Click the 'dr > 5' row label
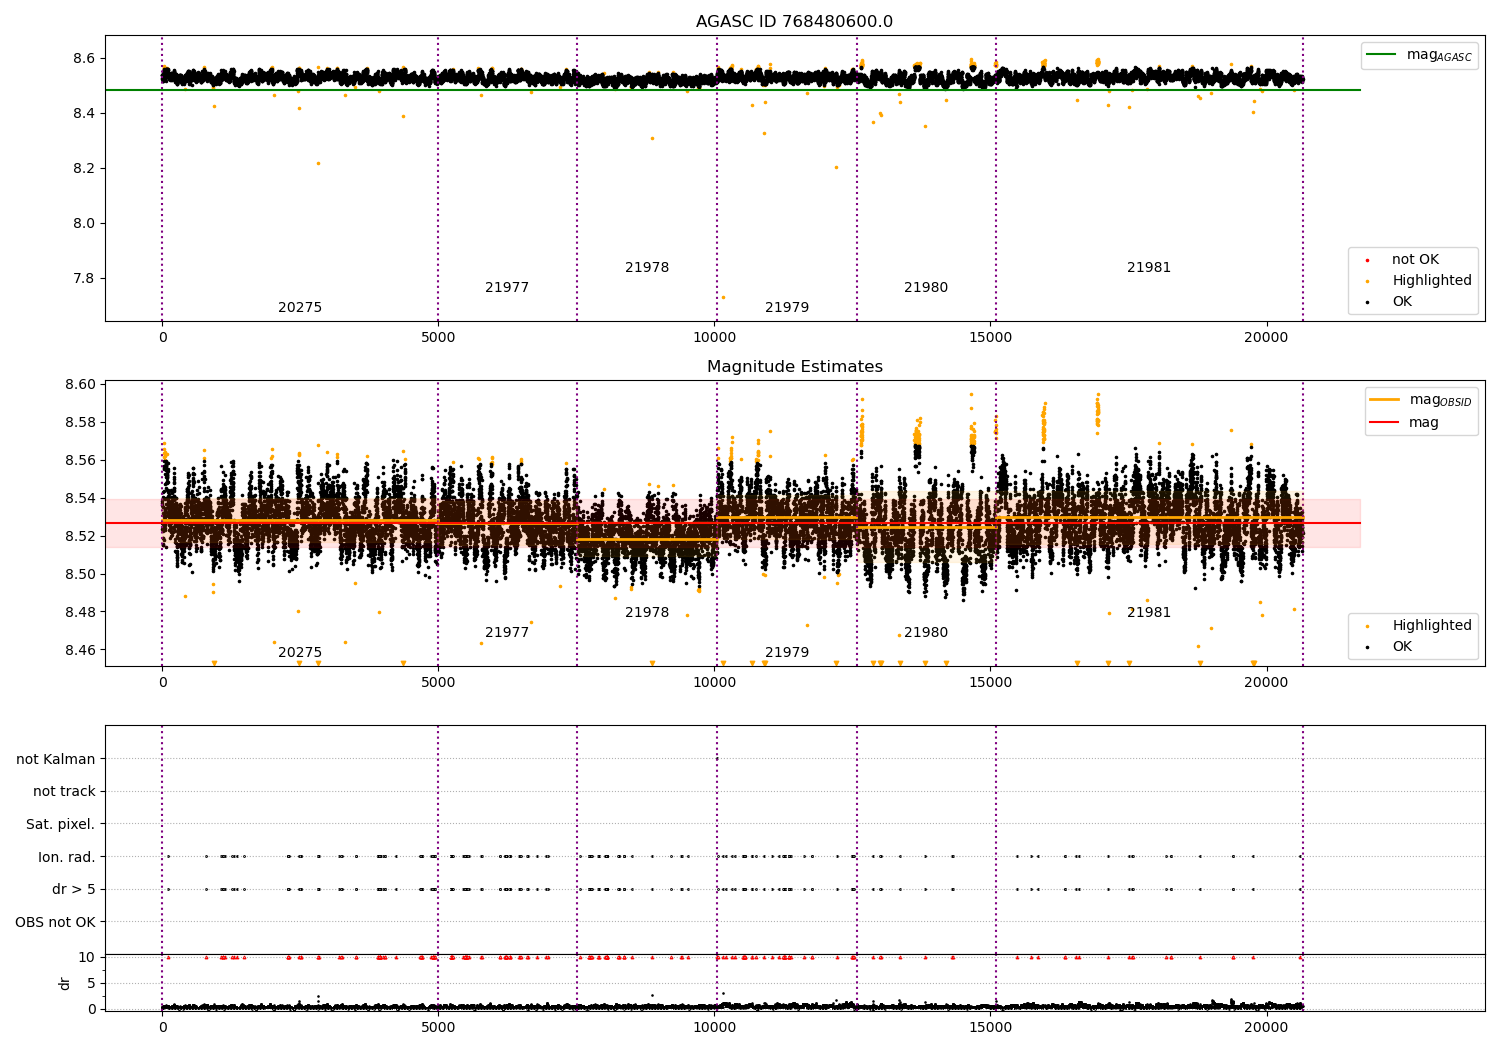 [x=74, y=889]
